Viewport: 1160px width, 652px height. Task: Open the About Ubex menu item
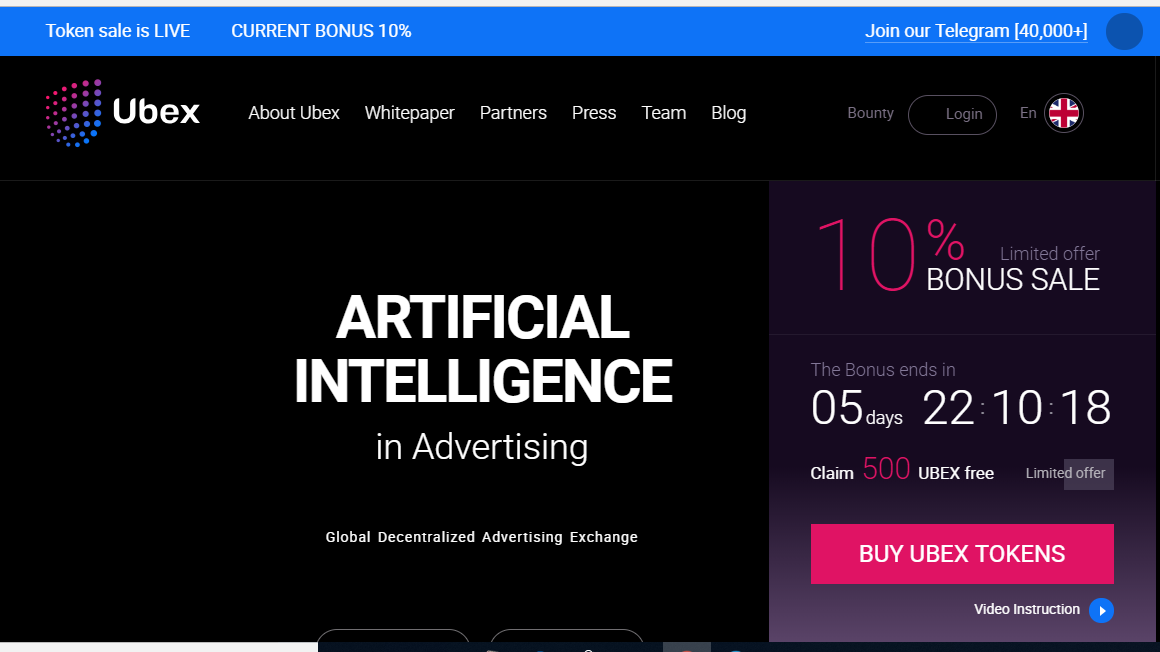(x=294, y=112)
